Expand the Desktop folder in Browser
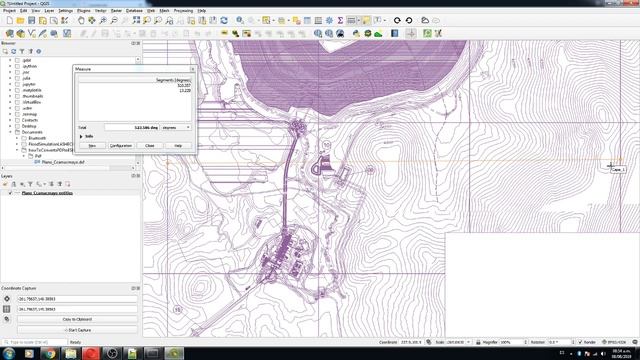Viewport: 640px width, 360px height. (x=10, y=126)
